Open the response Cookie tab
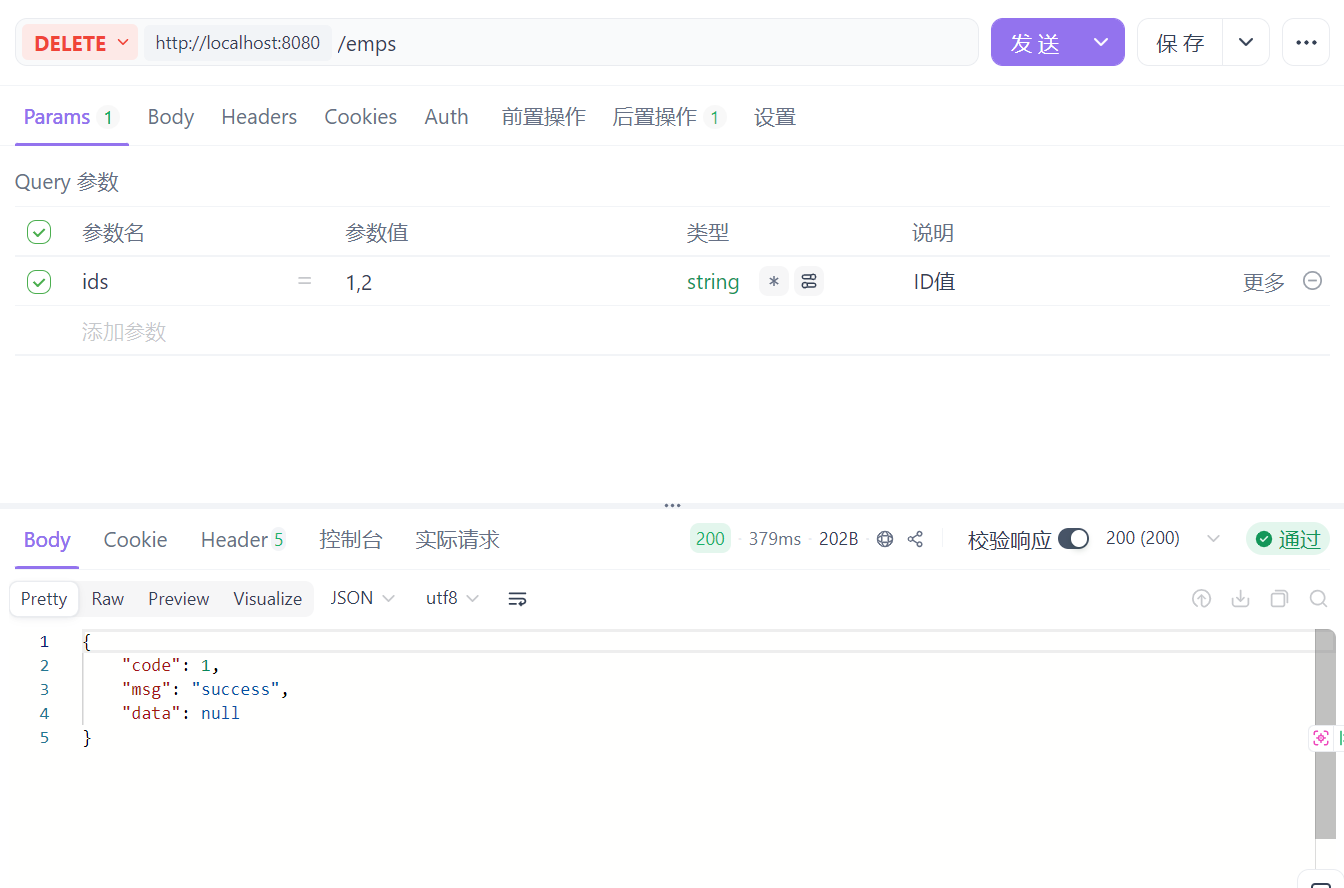The width and height of the screenshot is (1344, 888). [x=135, y=540]
